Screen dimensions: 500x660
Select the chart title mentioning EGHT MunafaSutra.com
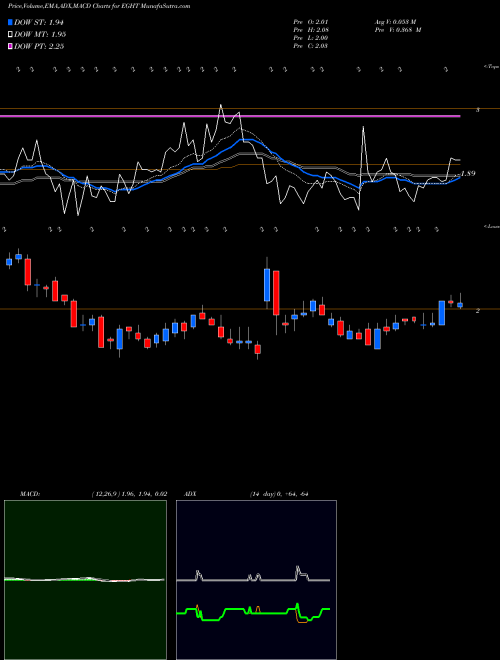[99, 6]
